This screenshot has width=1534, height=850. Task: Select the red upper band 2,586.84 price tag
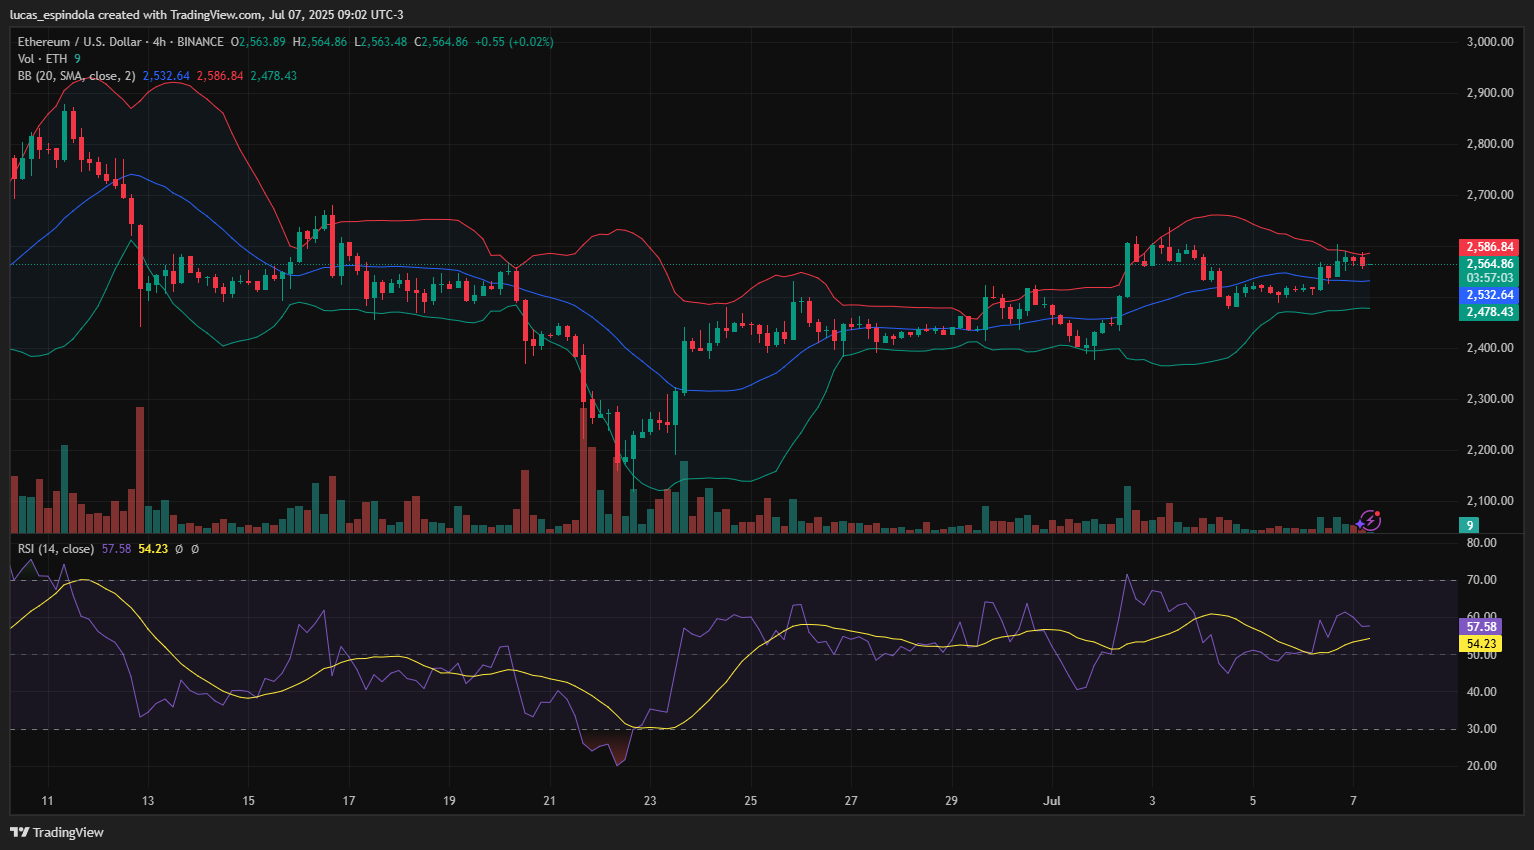pyautogui.click(x=1490, y=247)
